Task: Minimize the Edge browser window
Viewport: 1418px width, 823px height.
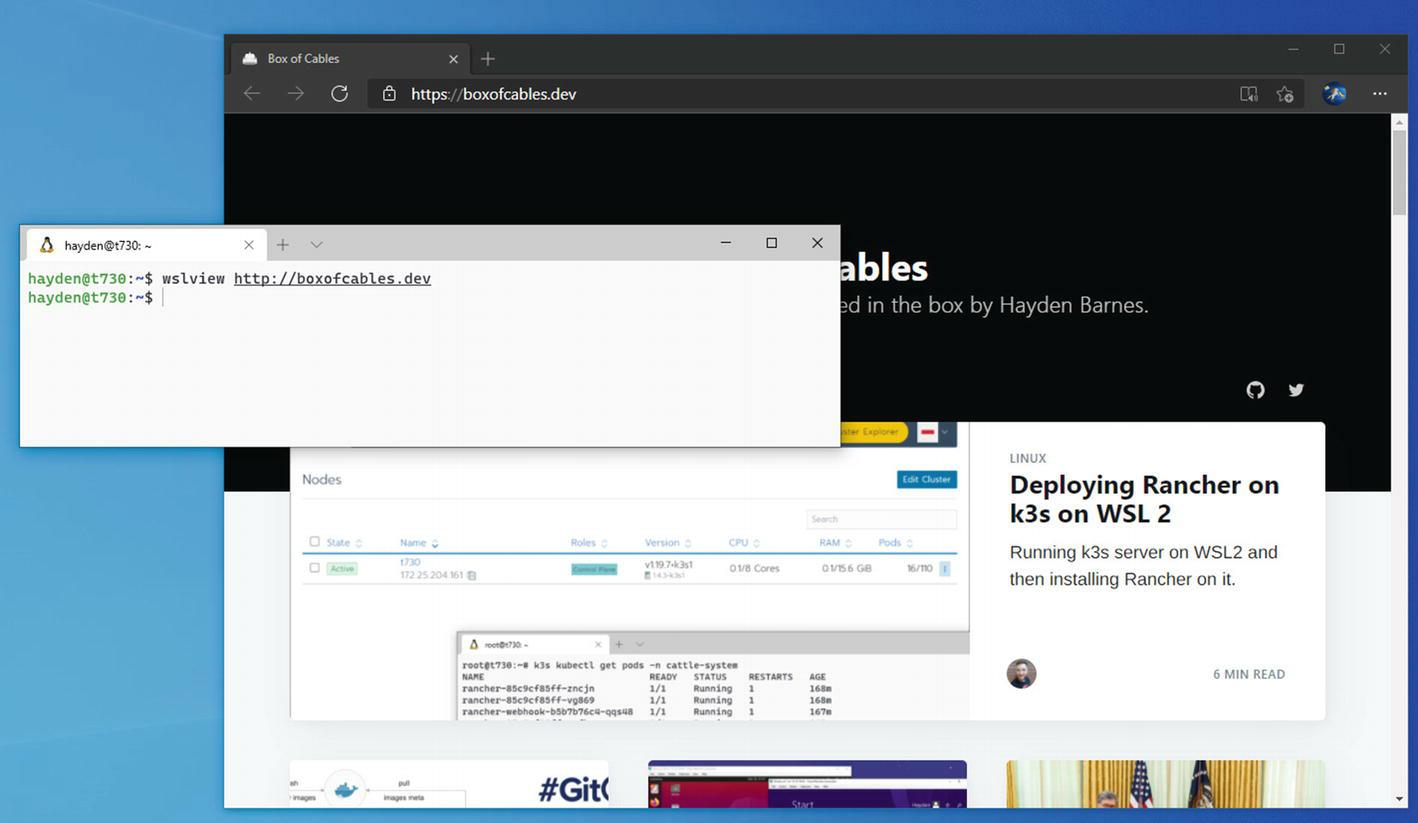Action: (1293, 49)
